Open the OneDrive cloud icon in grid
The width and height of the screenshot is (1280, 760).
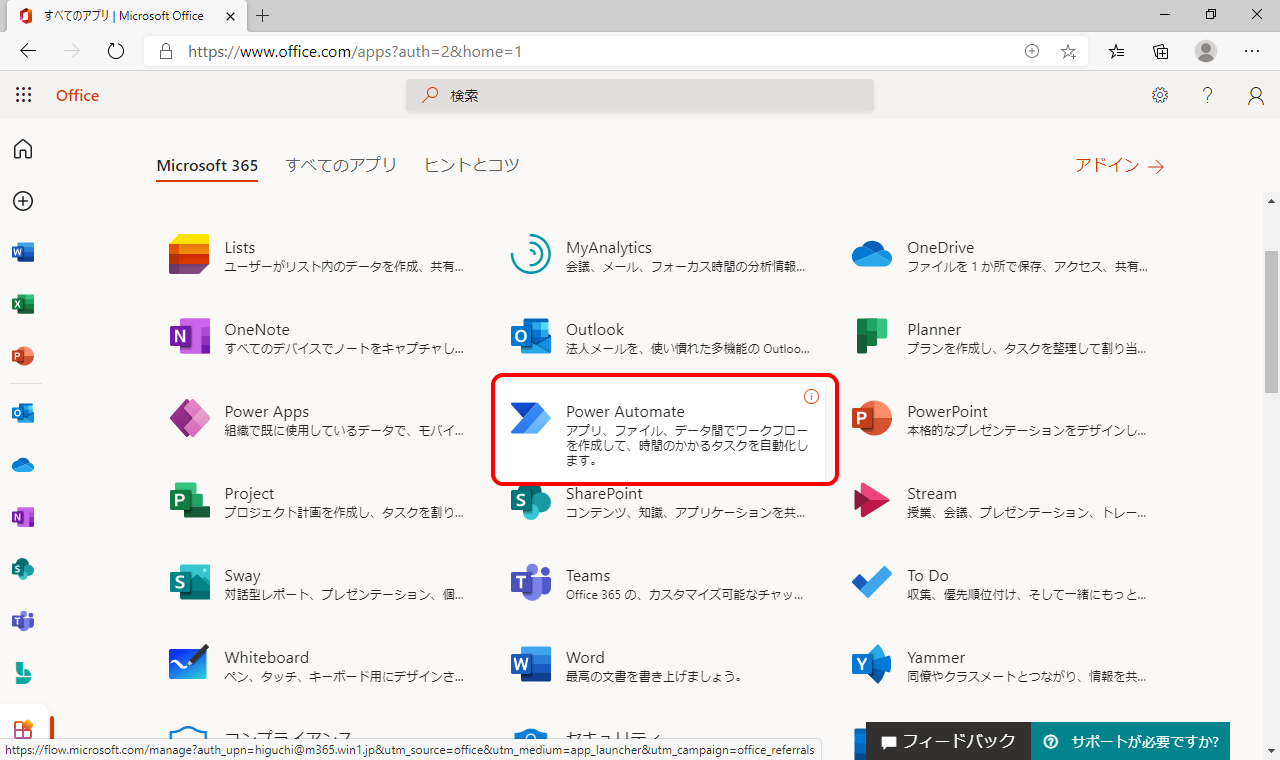tap(872, 255)
